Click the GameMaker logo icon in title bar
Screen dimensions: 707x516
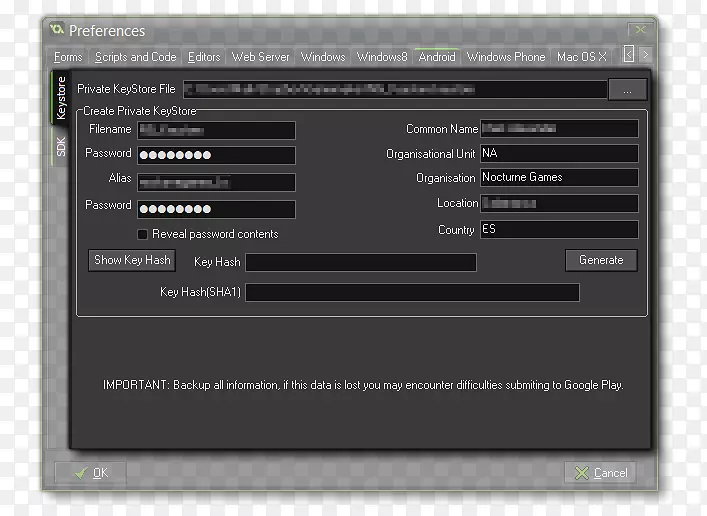tap(57, 30)
